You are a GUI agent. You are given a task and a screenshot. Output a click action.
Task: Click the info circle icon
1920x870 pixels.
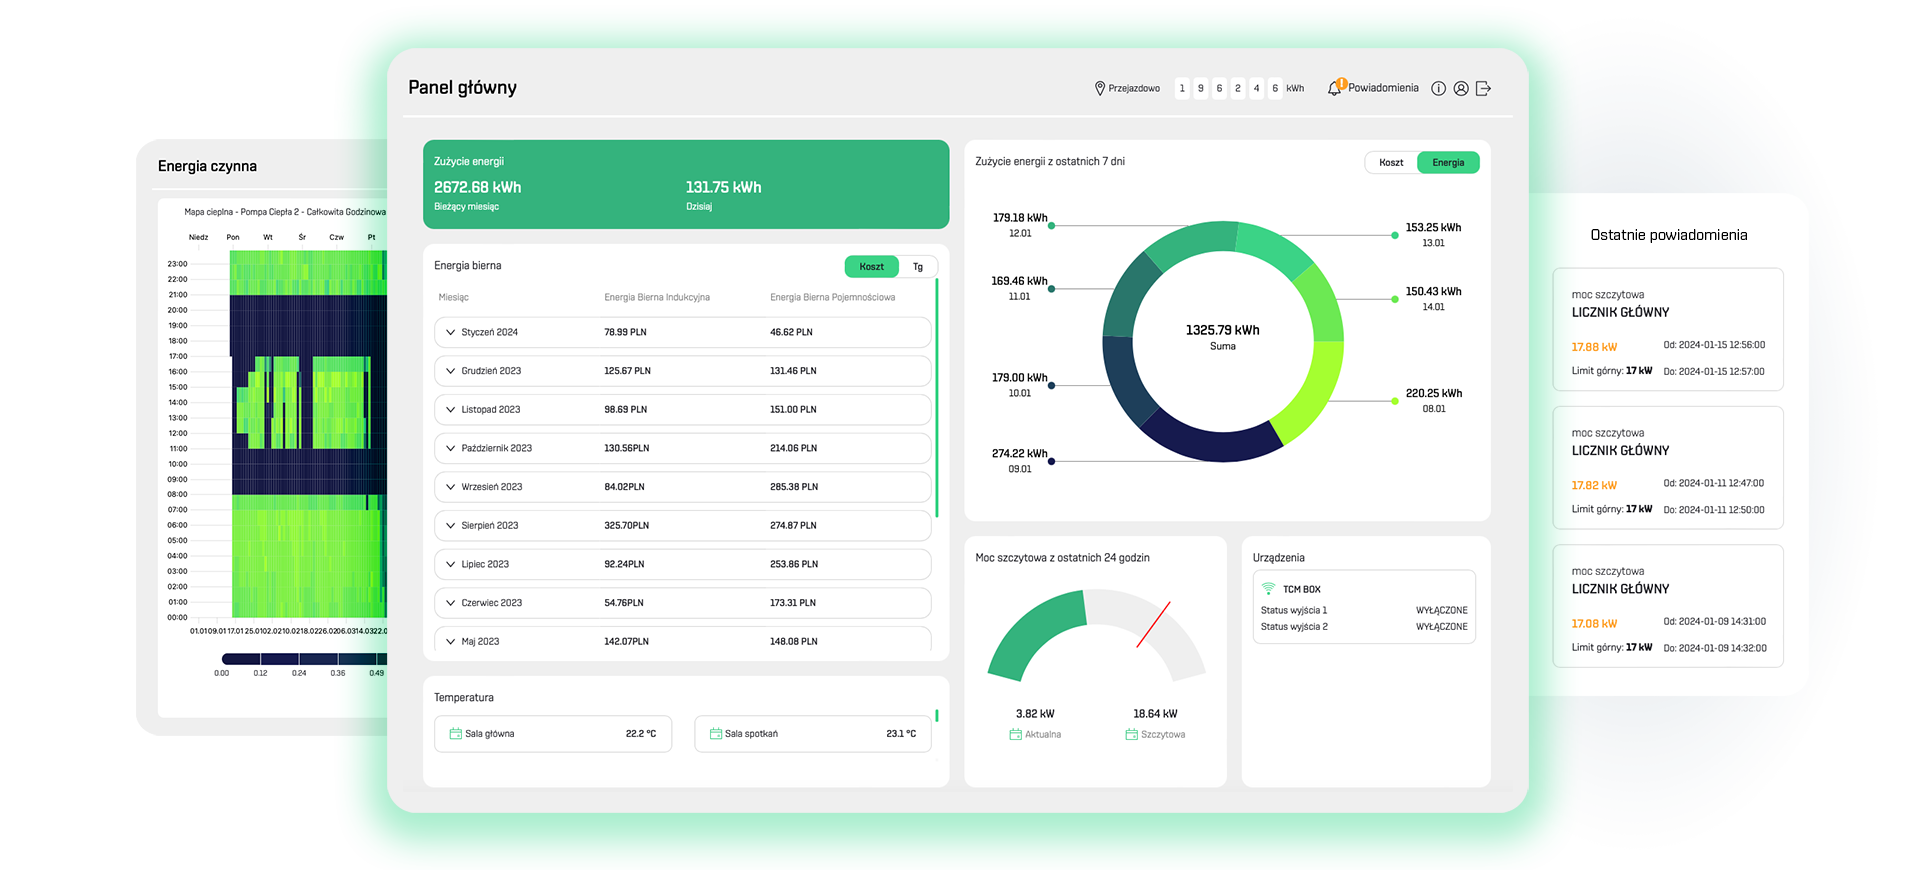point(1438,88)
